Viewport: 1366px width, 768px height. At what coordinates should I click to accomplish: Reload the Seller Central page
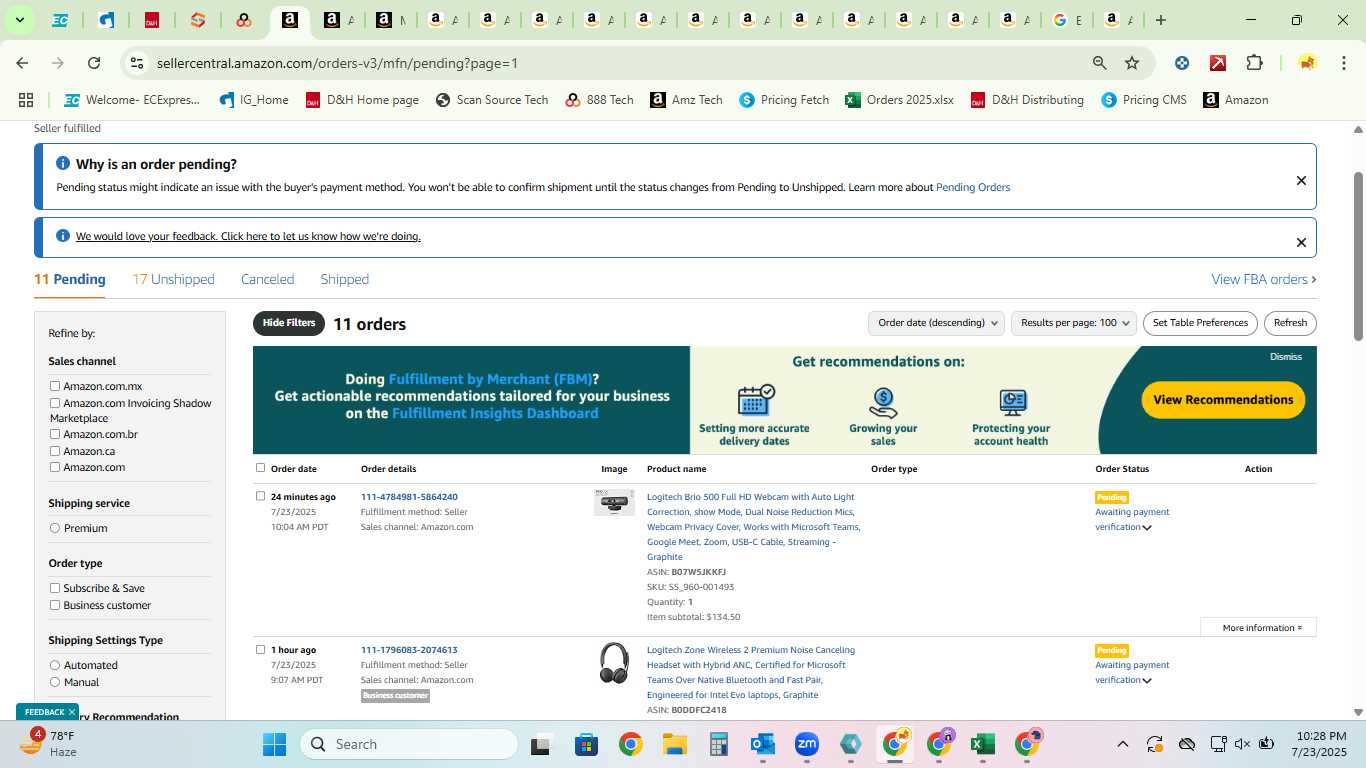click(x=94, y=63)
